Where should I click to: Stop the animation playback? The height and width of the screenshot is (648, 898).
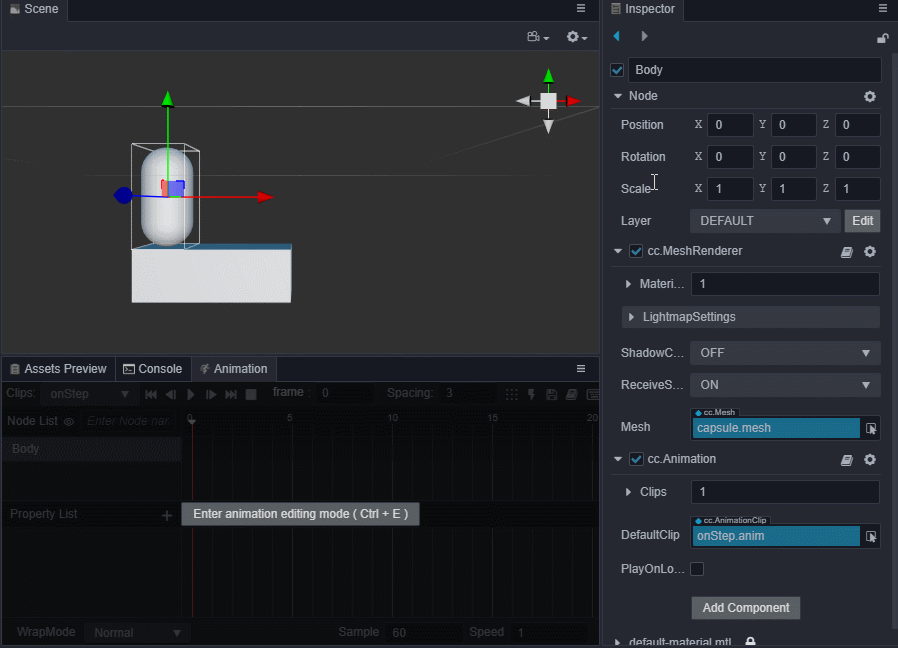[x=251, y=395]
